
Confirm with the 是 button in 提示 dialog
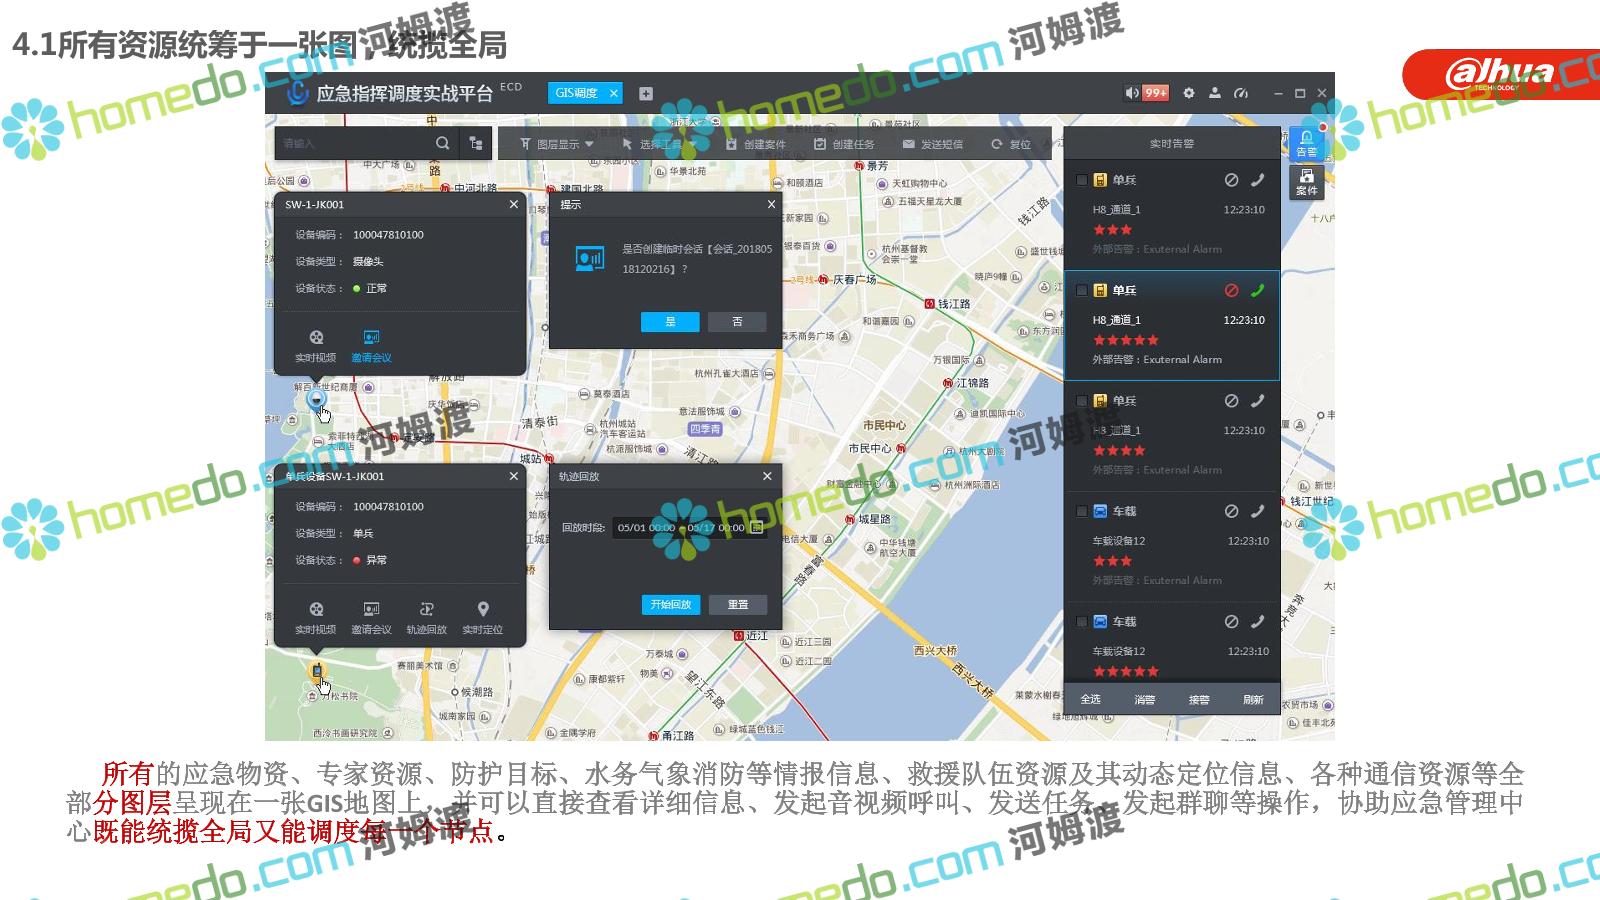pyautogui.click(x=669, y=321)
